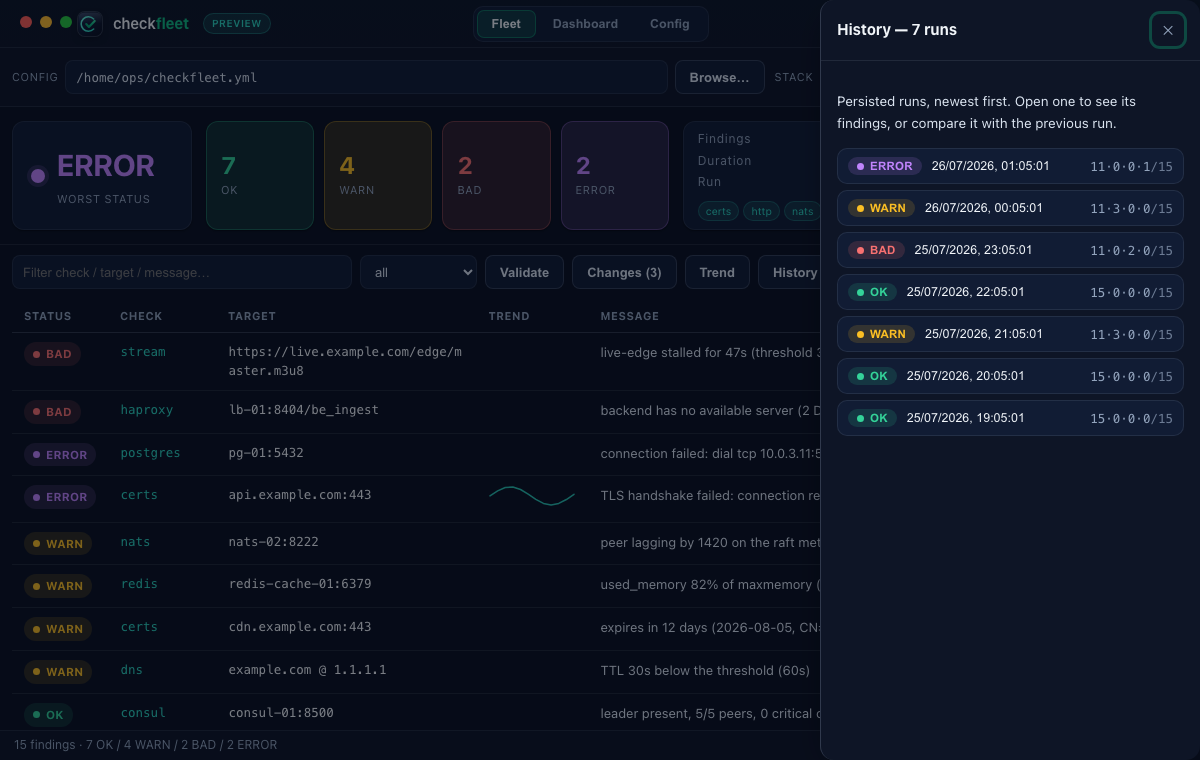Click the postgres check link
This screenshot has width=1200, height=760.
pos(150,453)
